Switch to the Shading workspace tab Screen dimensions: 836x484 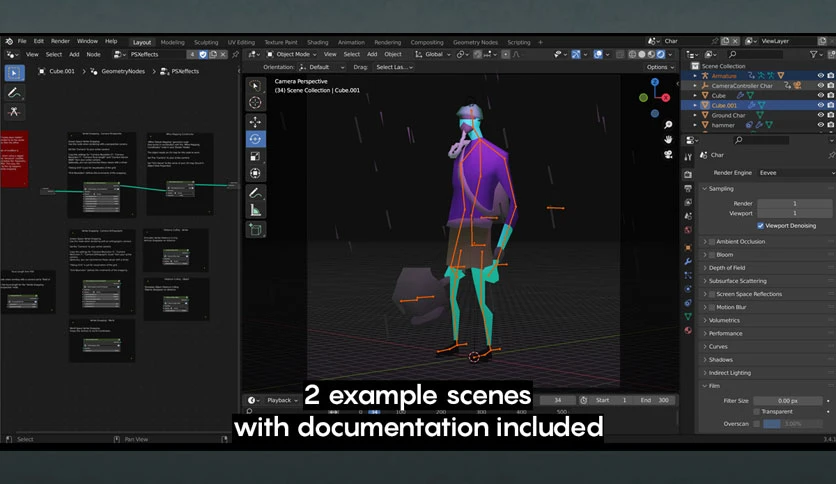pyautogui.click(x=317, y=42)
